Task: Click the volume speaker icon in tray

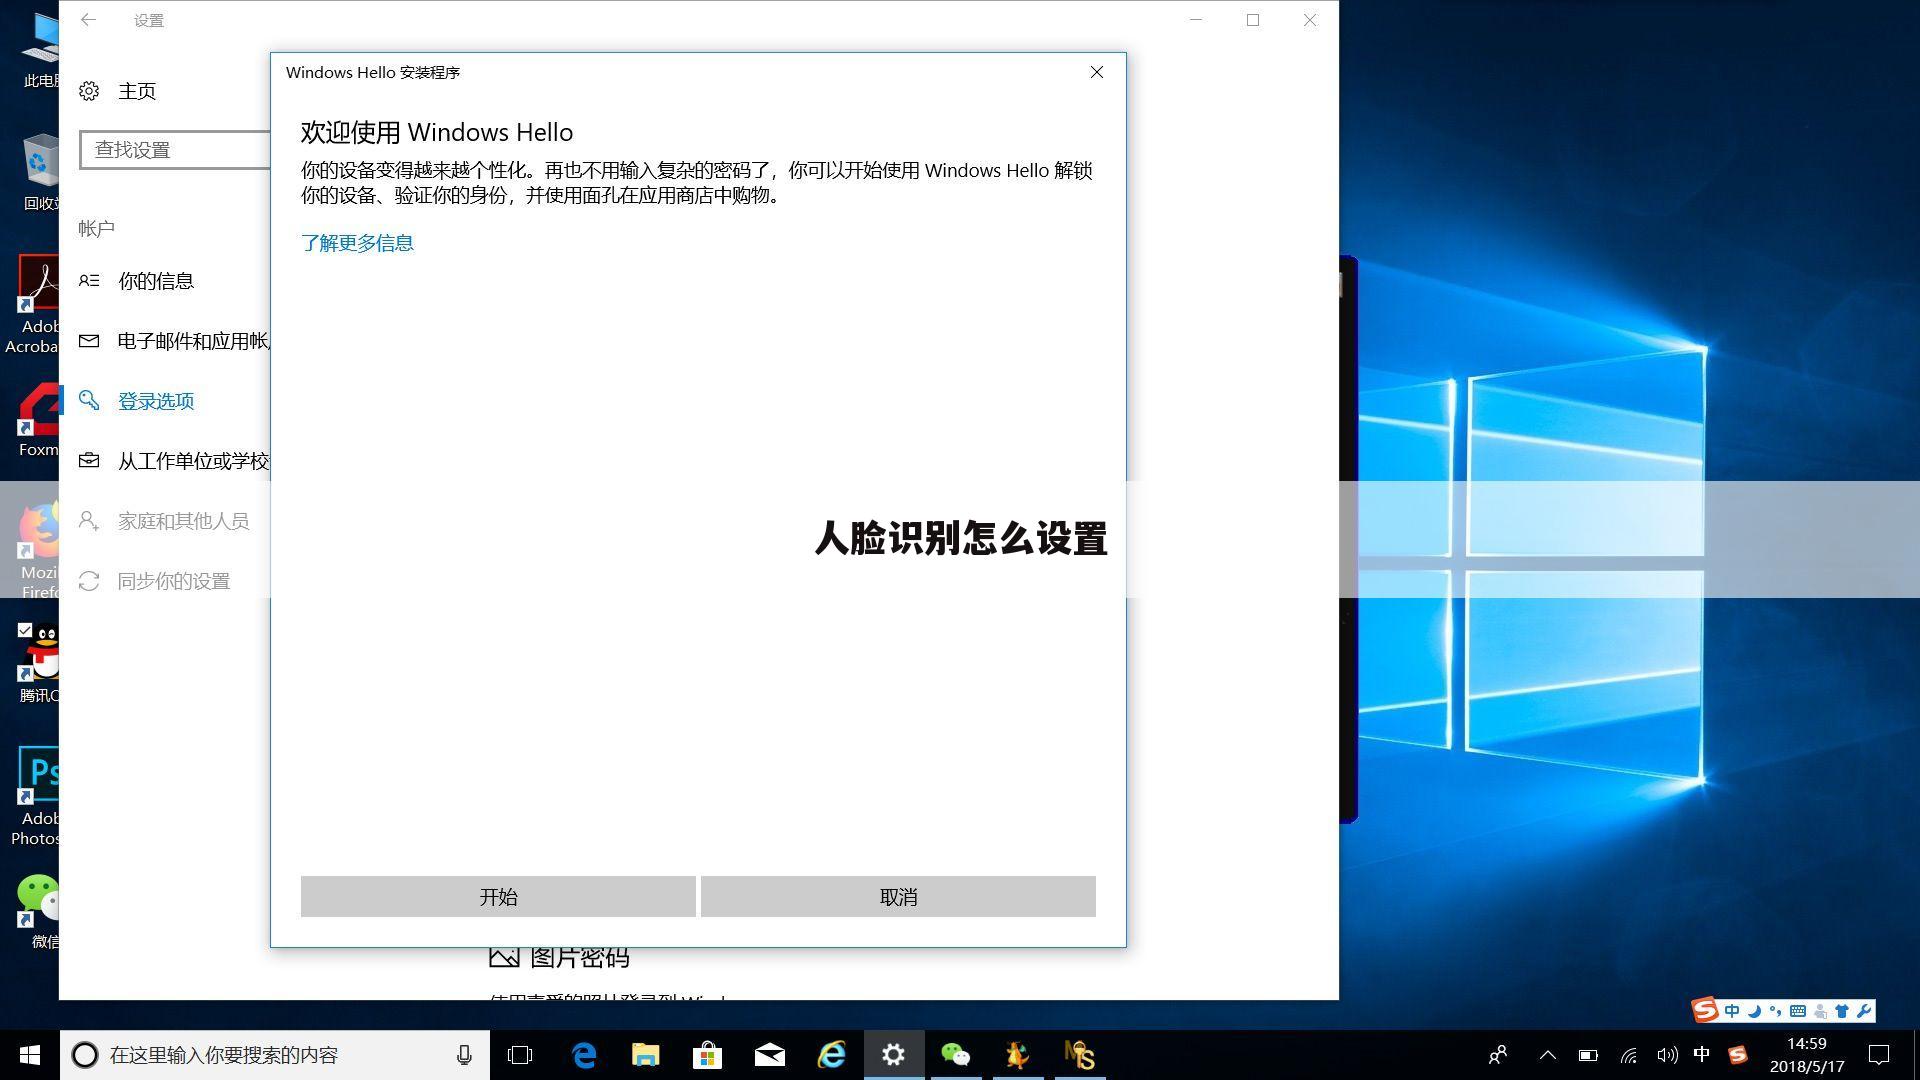Action: coord(1666,1055)
